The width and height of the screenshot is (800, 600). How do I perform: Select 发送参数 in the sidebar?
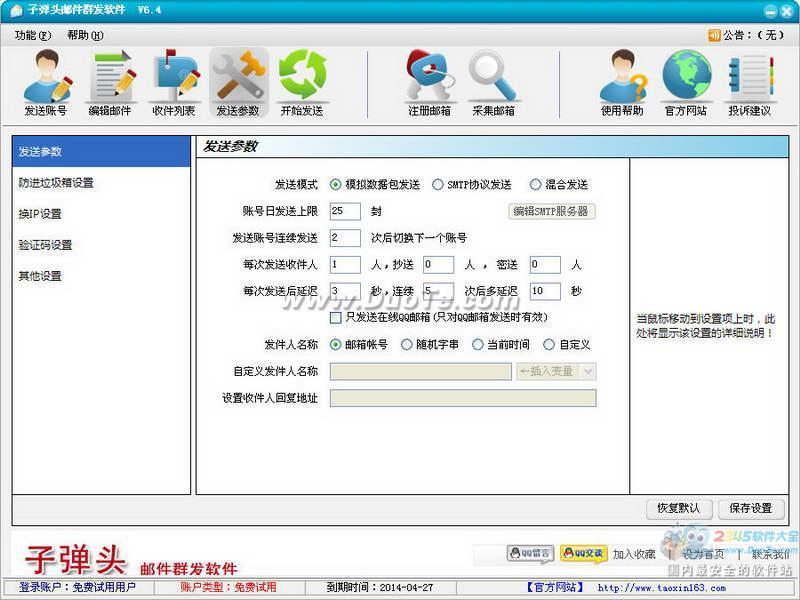[101, 152]
